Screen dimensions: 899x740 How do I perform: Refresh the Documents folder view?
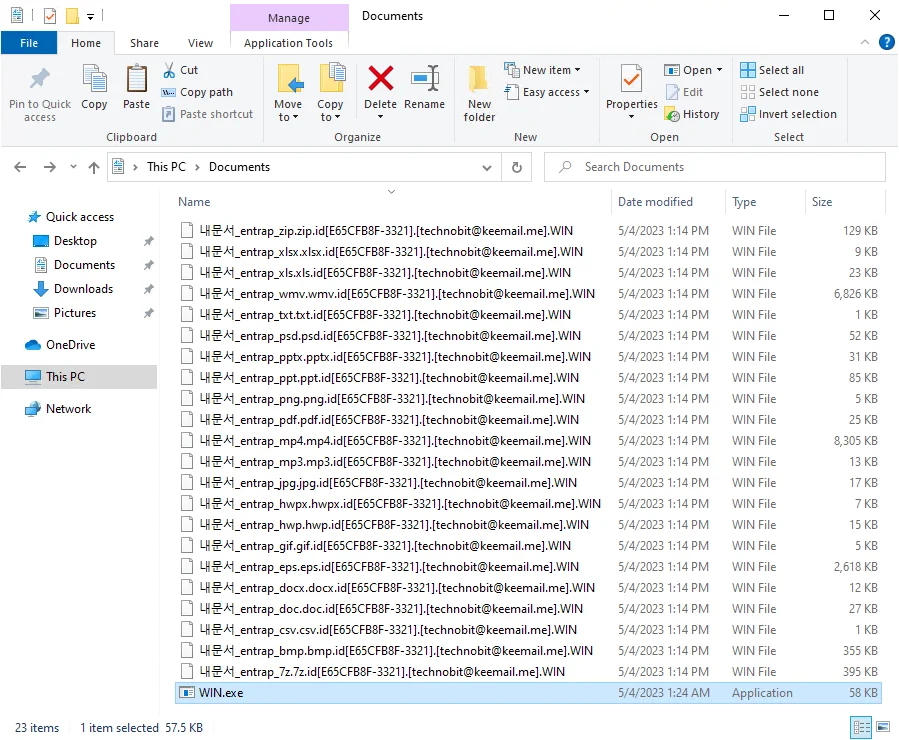pos(517,167)
